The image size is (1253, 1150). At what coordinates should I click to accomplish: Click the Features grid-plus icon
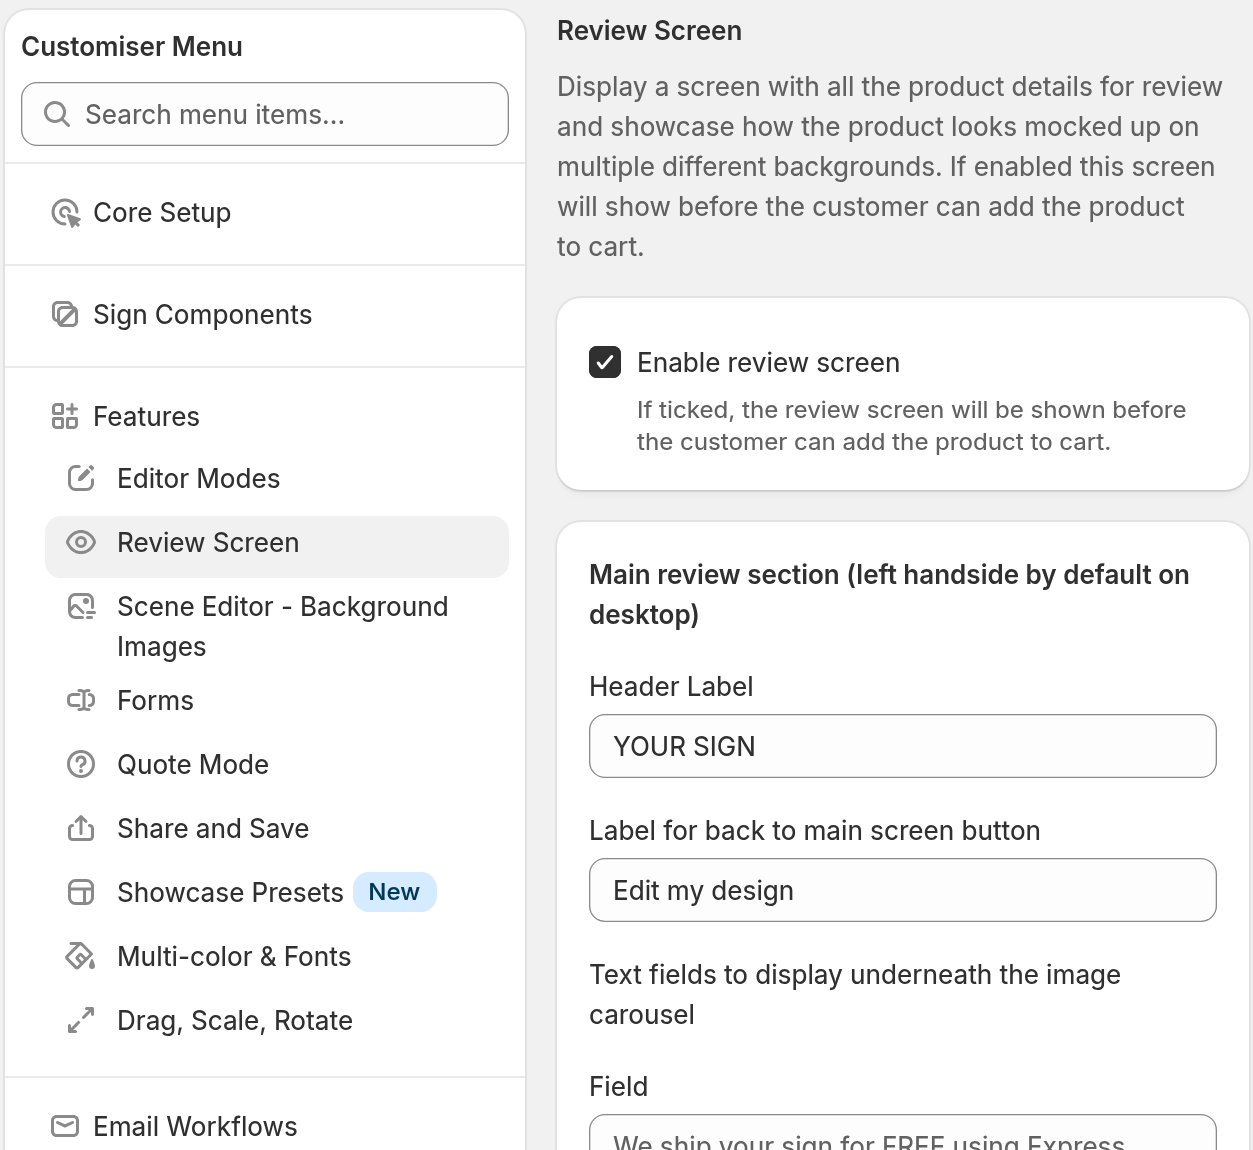pos(65,416)
